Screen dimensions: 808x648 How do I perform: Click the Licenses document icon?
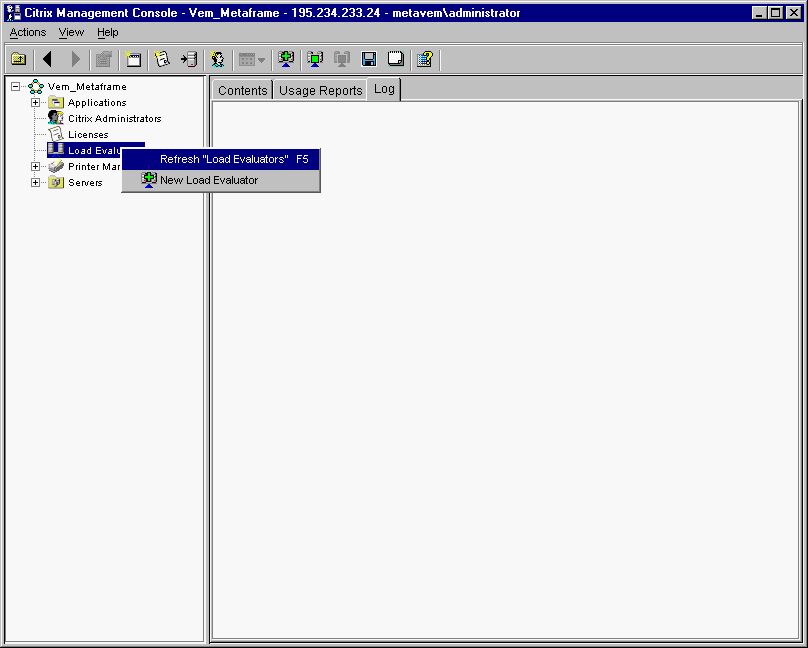click(x=56, y=134)
